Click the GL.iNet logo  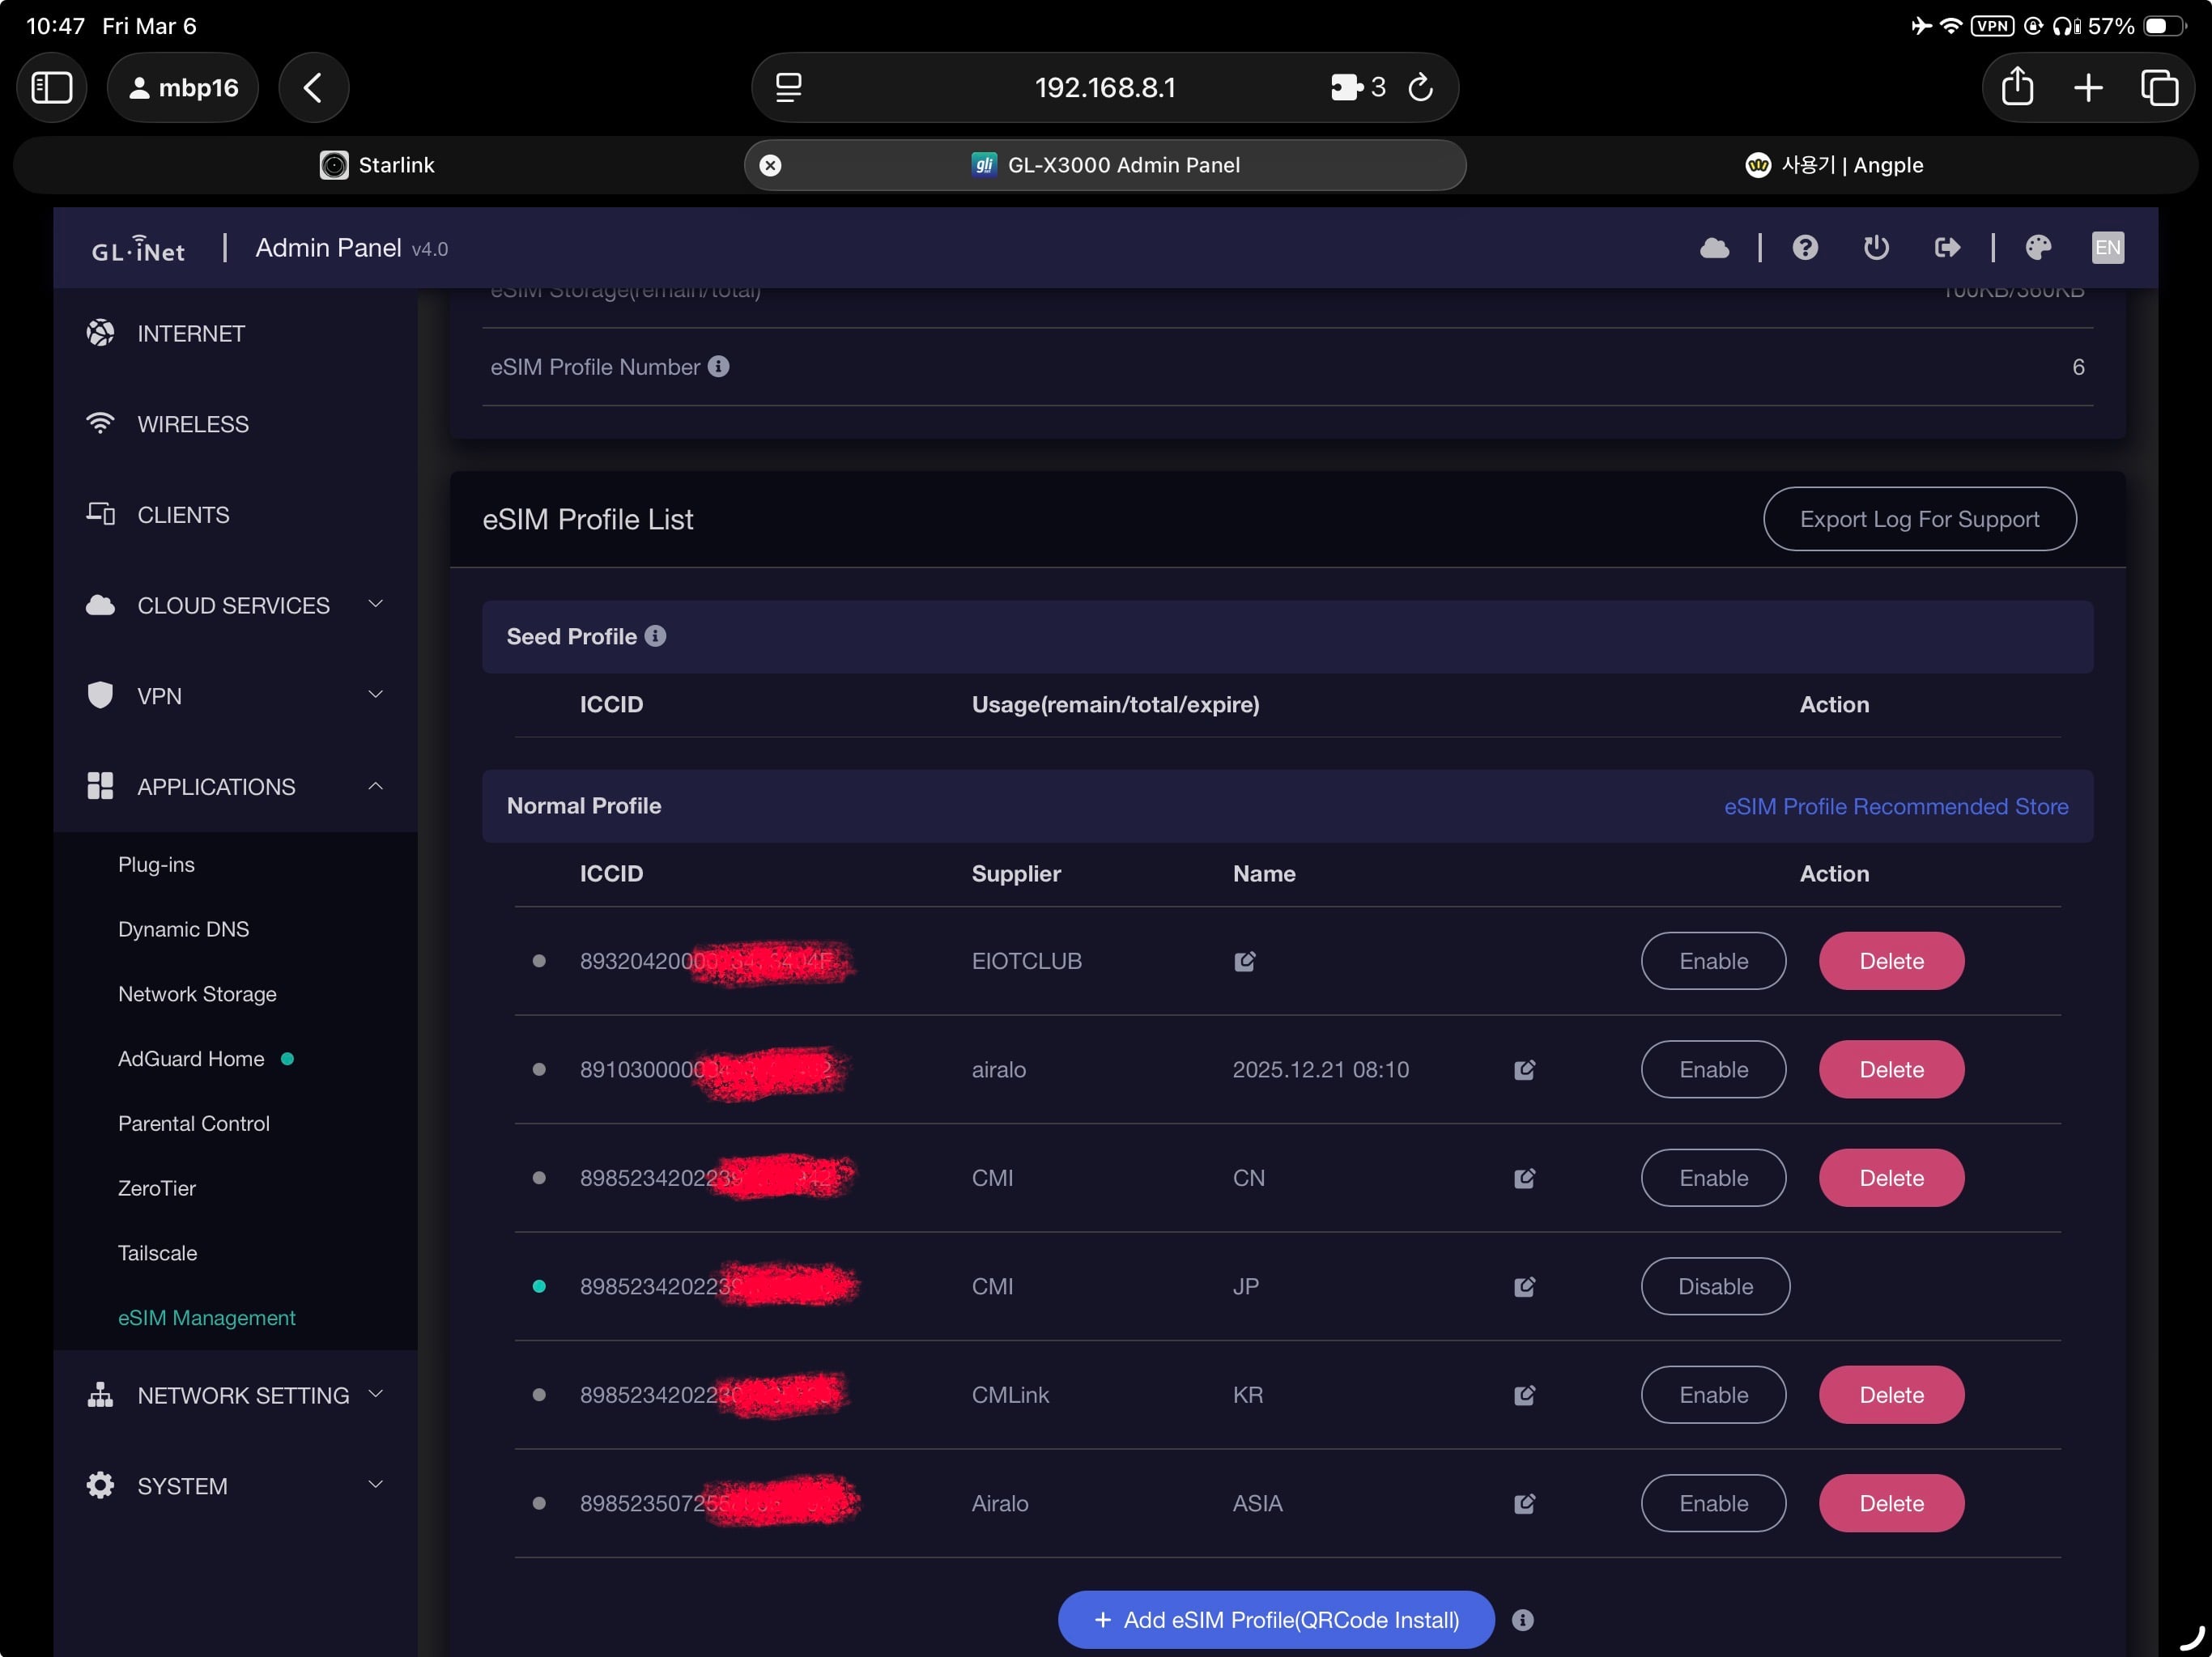[138, 248]
